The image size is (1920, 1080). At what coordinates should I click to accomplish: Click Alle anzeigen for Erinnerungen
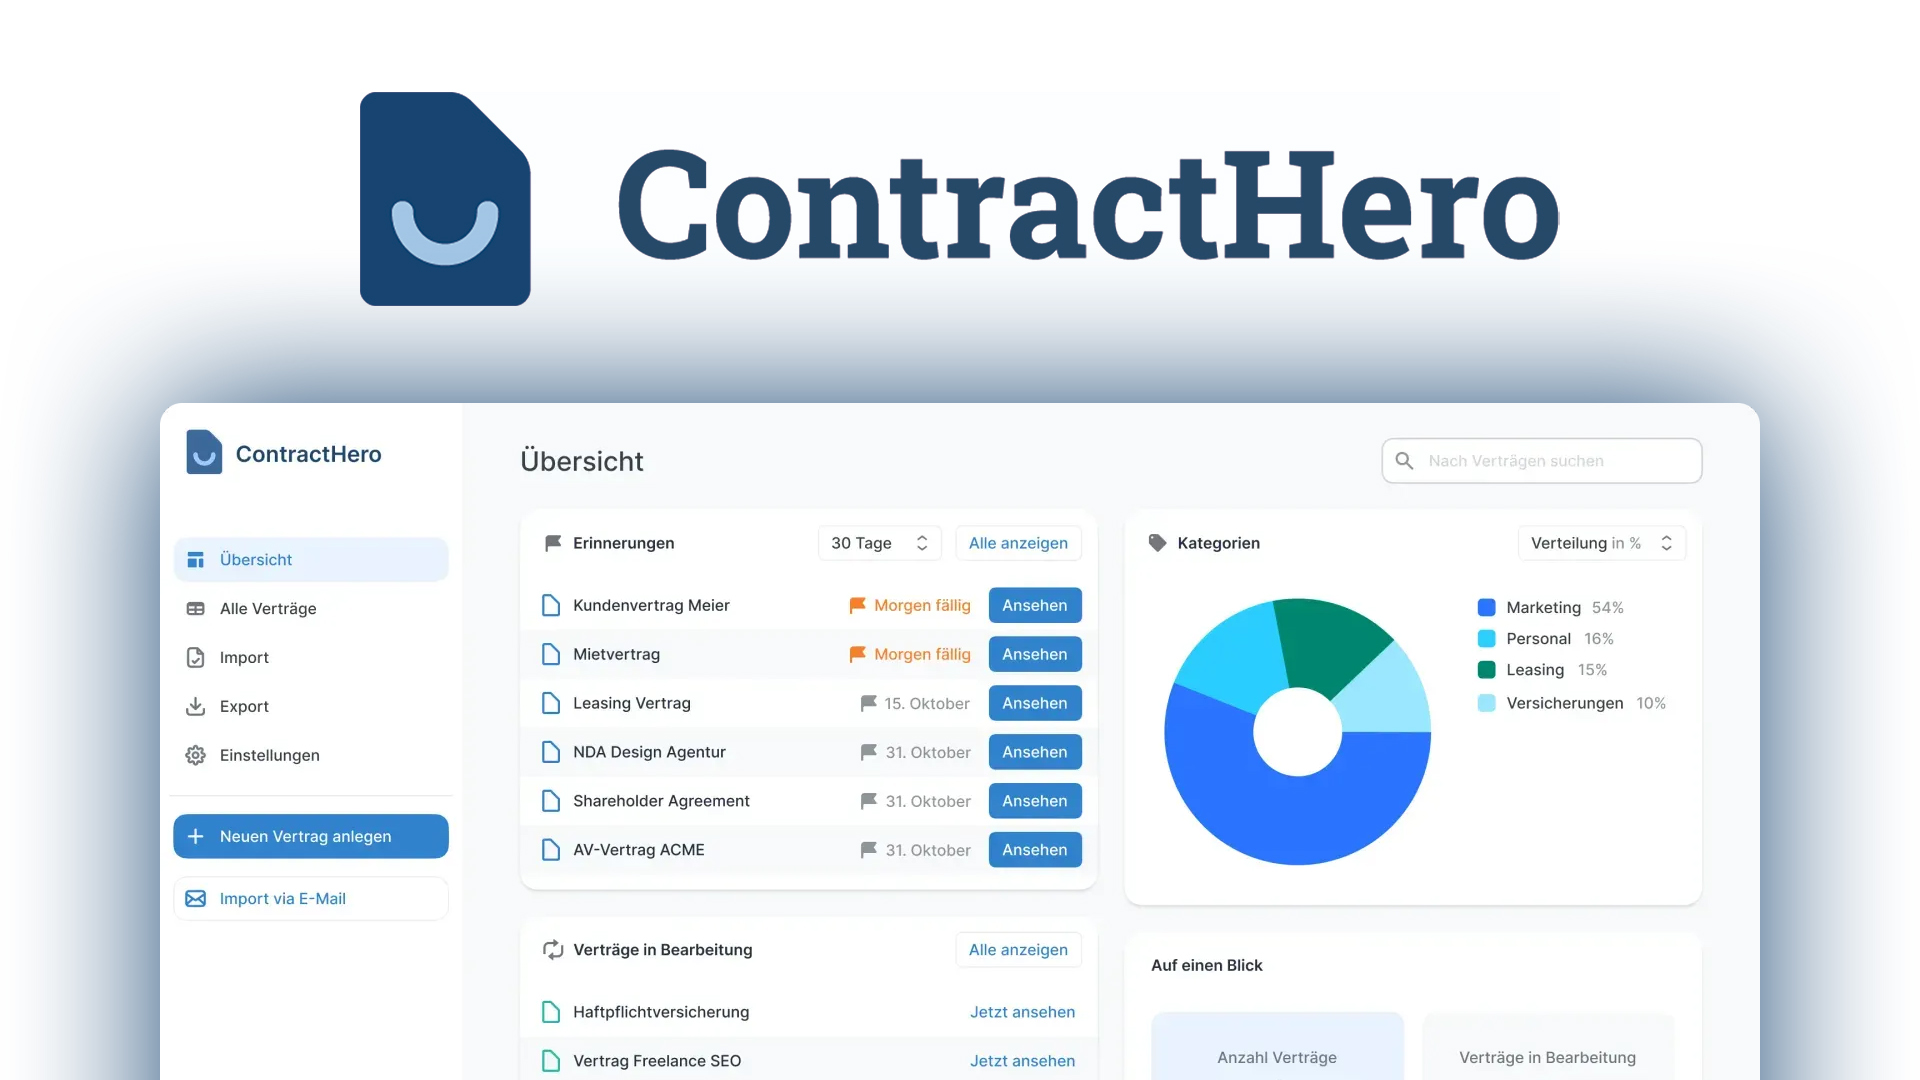click(1018, 542)
